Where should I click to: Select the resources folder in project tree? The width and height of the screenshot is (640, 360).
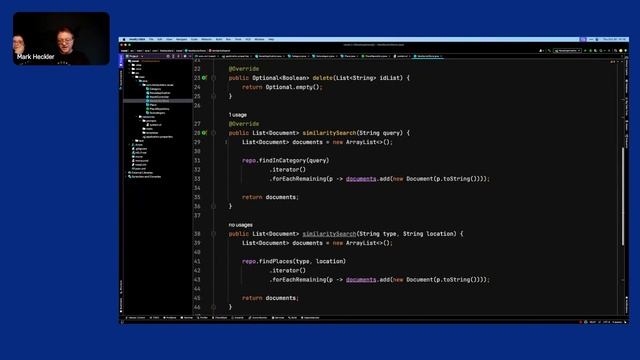click(147, 117)
